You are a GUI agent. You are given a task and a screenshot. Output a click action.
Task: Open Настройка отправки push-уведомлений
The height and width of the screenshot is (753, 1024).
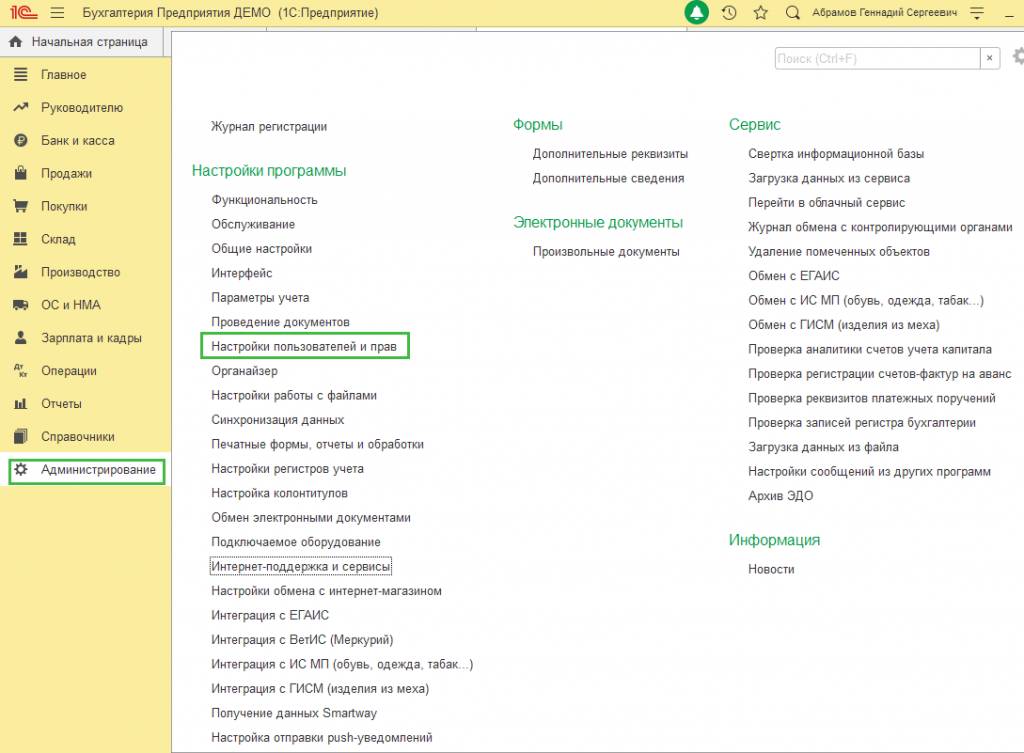click(x=321, y=737)
